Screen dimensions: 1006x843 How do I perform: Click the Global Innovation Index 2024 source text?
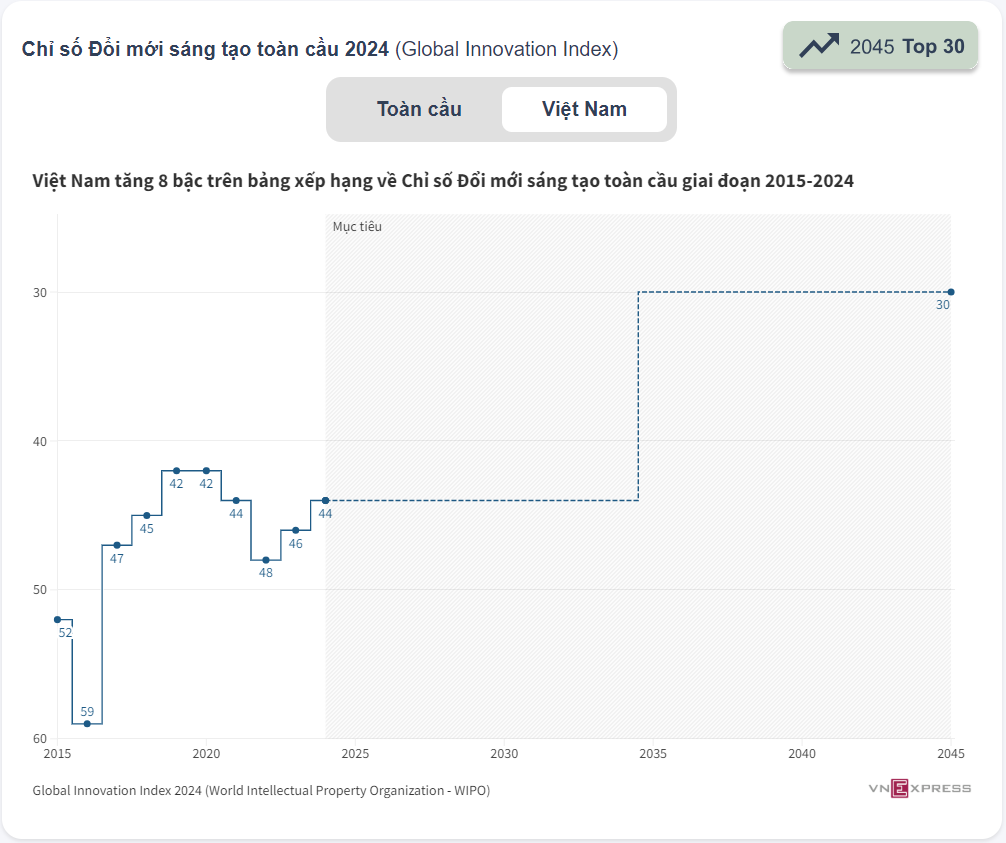click(261, 790)
